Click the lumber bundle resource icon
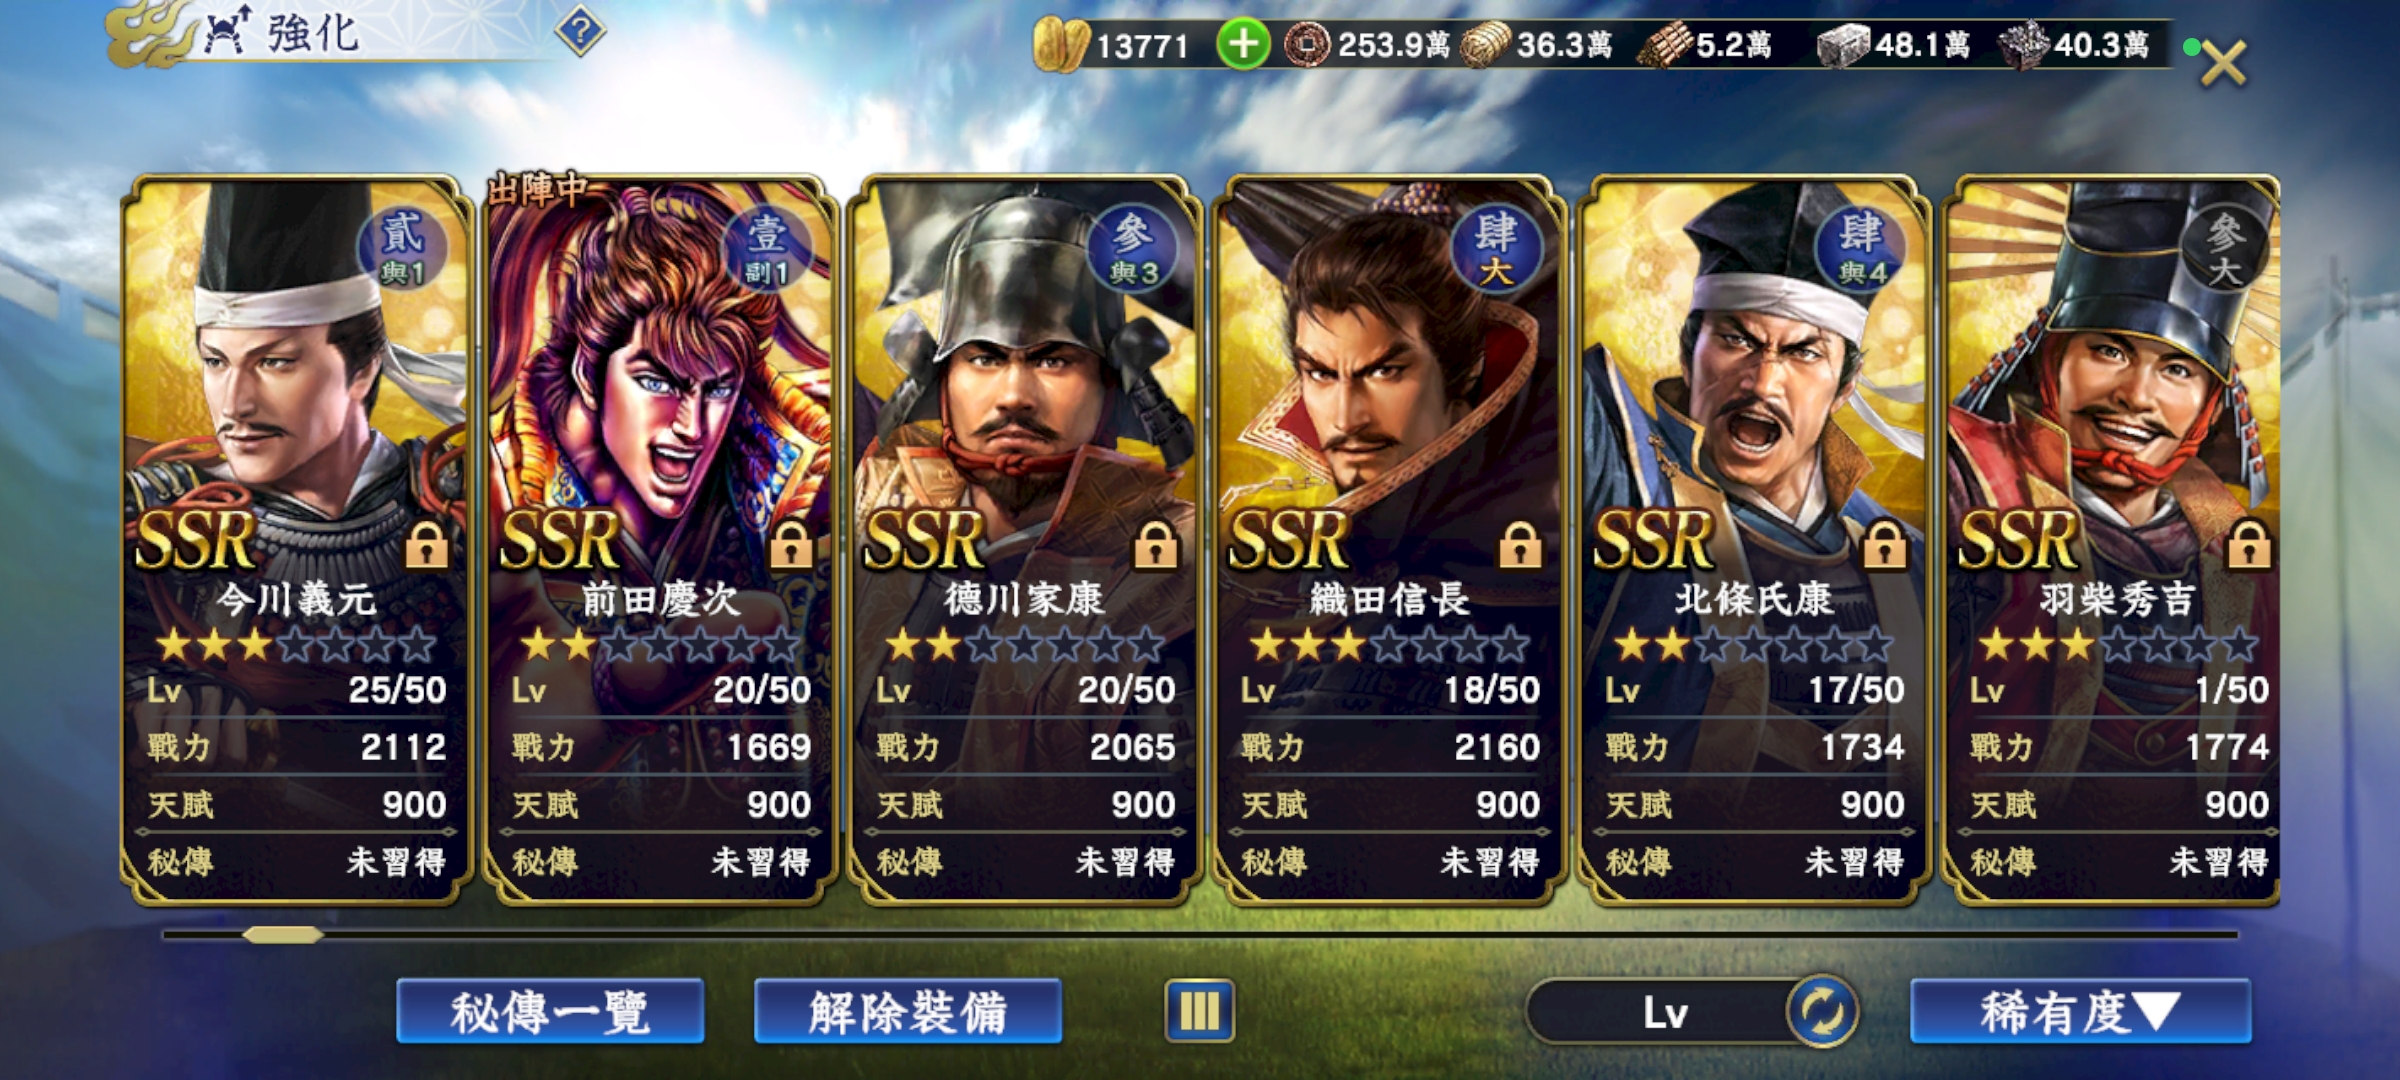This screenshot has width=2400, height=1080. point(1664,46)
